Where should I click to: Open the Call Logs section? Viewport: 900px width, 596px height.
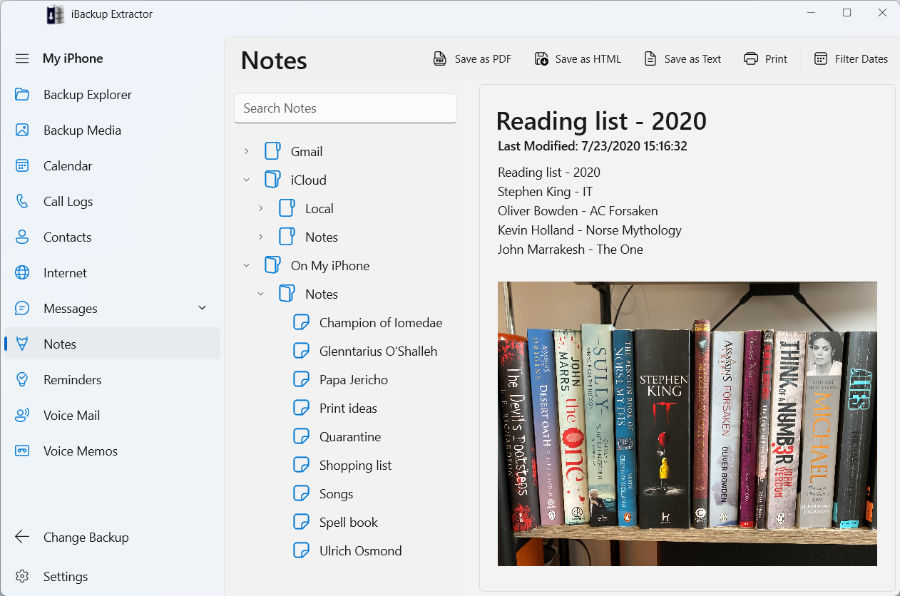pyautogui.click(x=67, y=201)
